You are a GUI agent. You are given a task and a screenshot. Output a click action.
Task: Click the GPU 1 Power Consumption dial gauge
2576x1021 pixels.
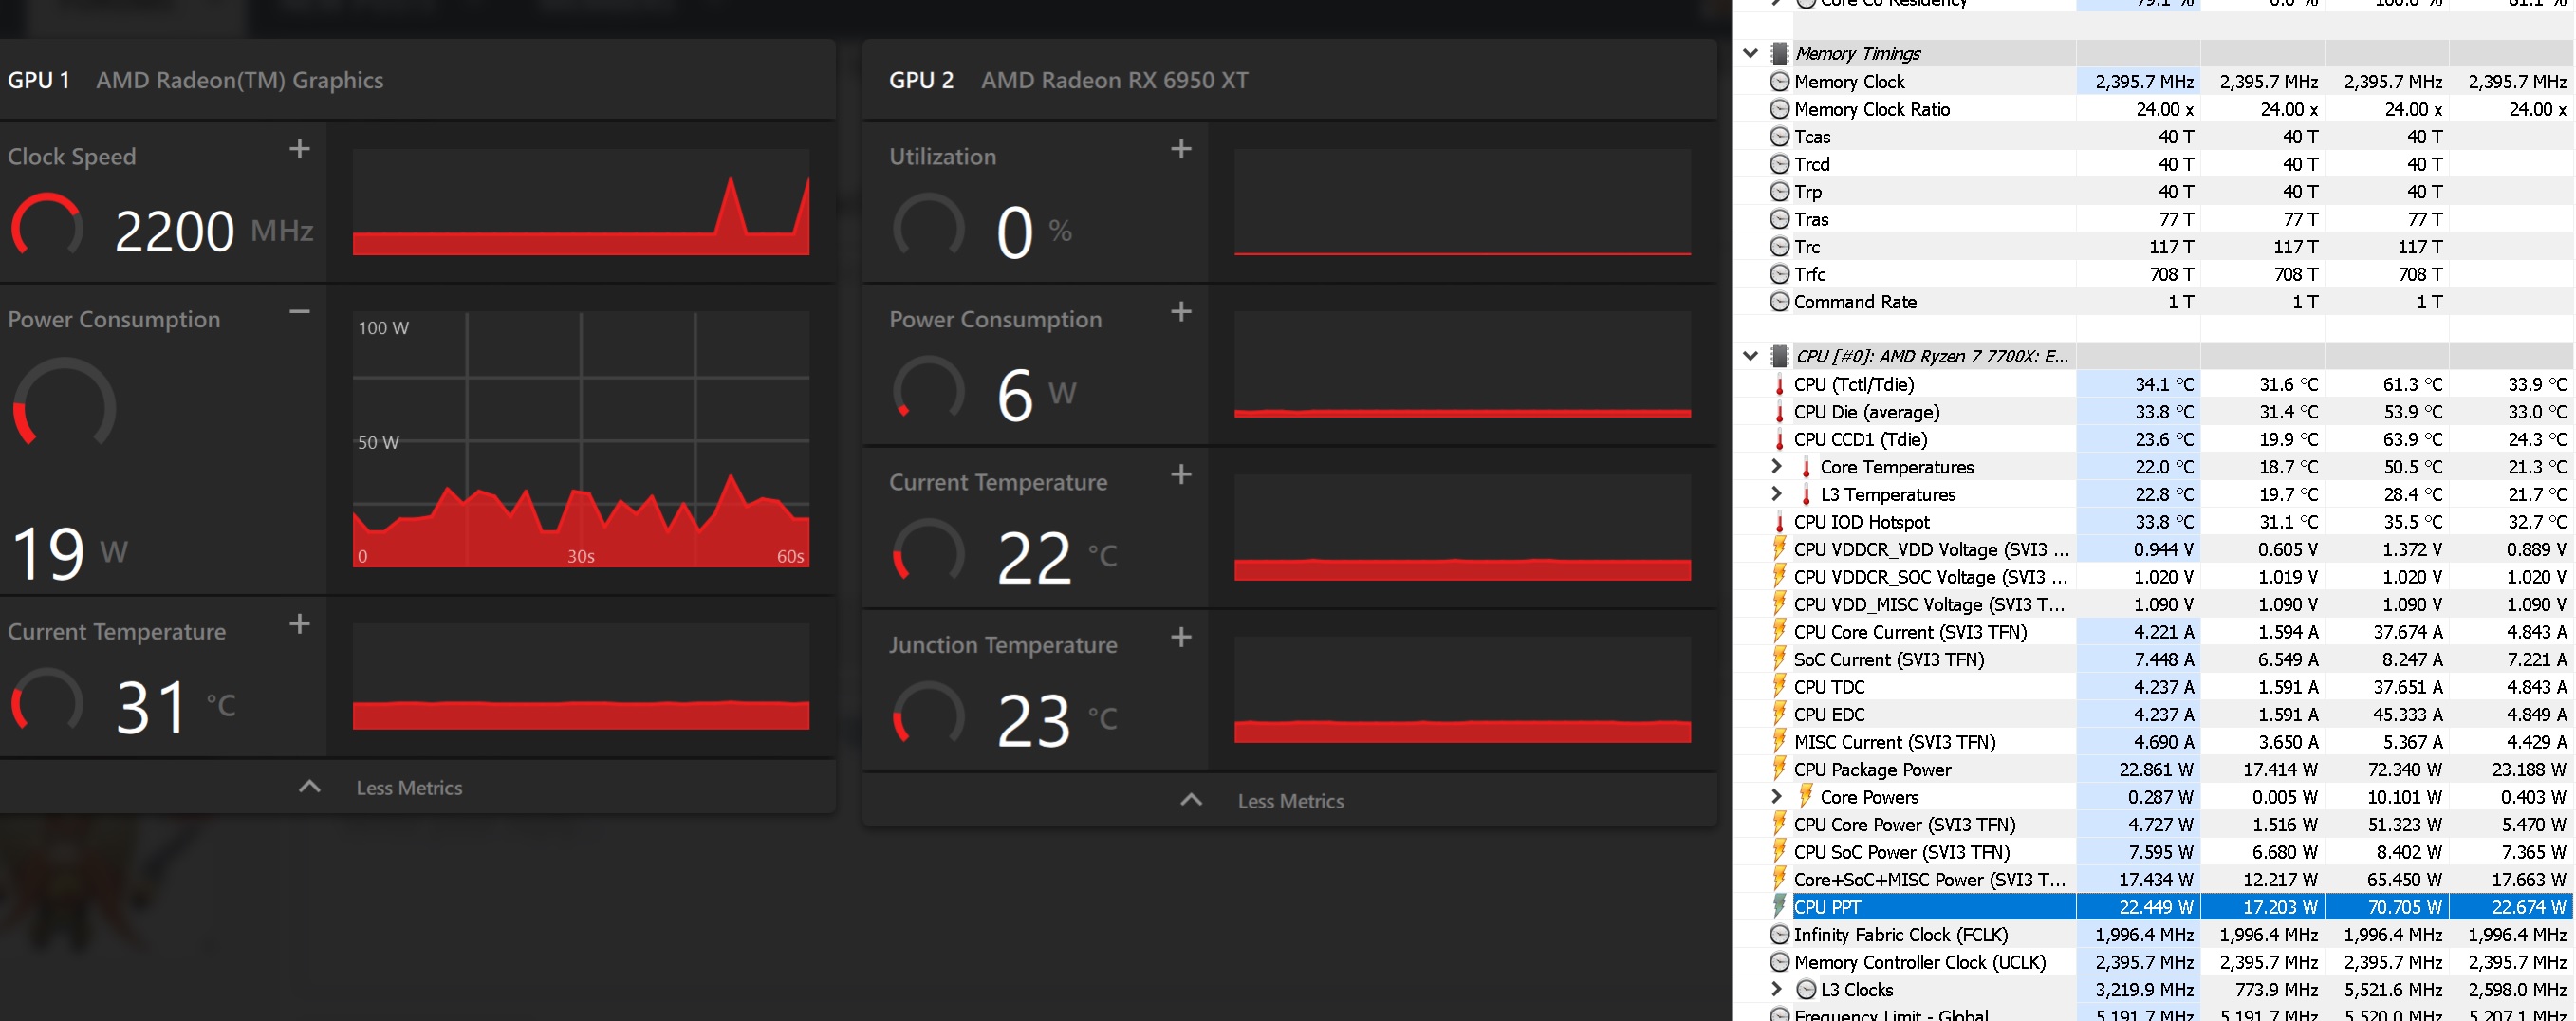coord(64,404)
